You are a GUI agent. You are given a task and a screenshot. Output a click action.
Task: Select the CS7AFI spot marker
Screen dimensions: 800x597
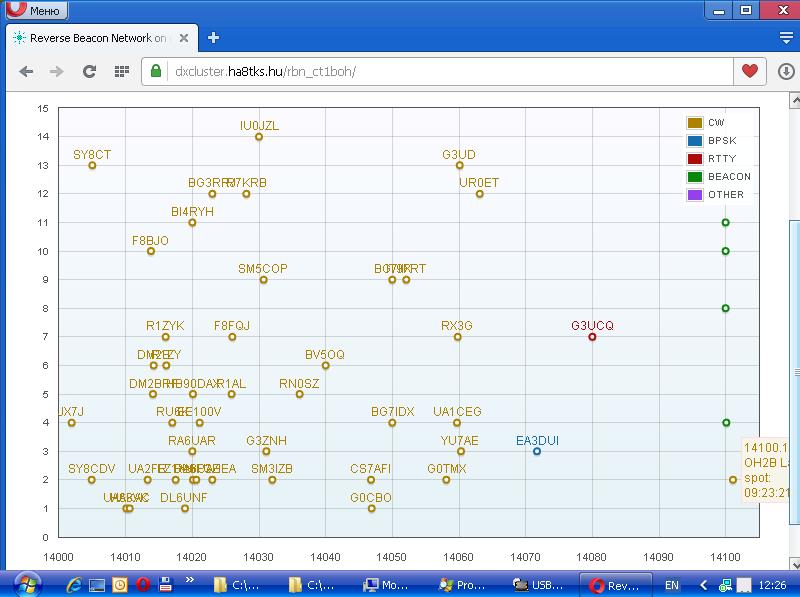coord(371,480)
